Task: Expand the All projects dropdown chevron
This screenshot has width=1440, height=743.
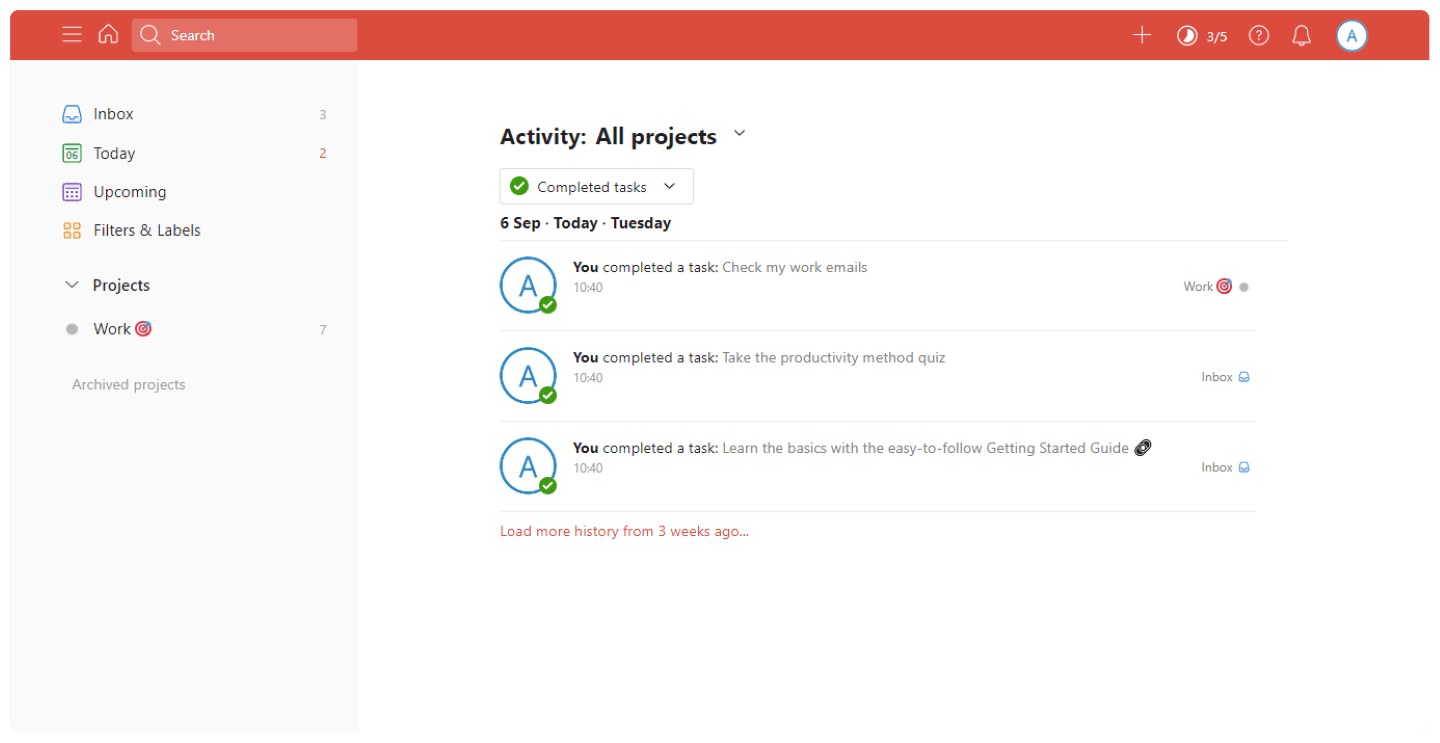Action: tap(740, 134)
